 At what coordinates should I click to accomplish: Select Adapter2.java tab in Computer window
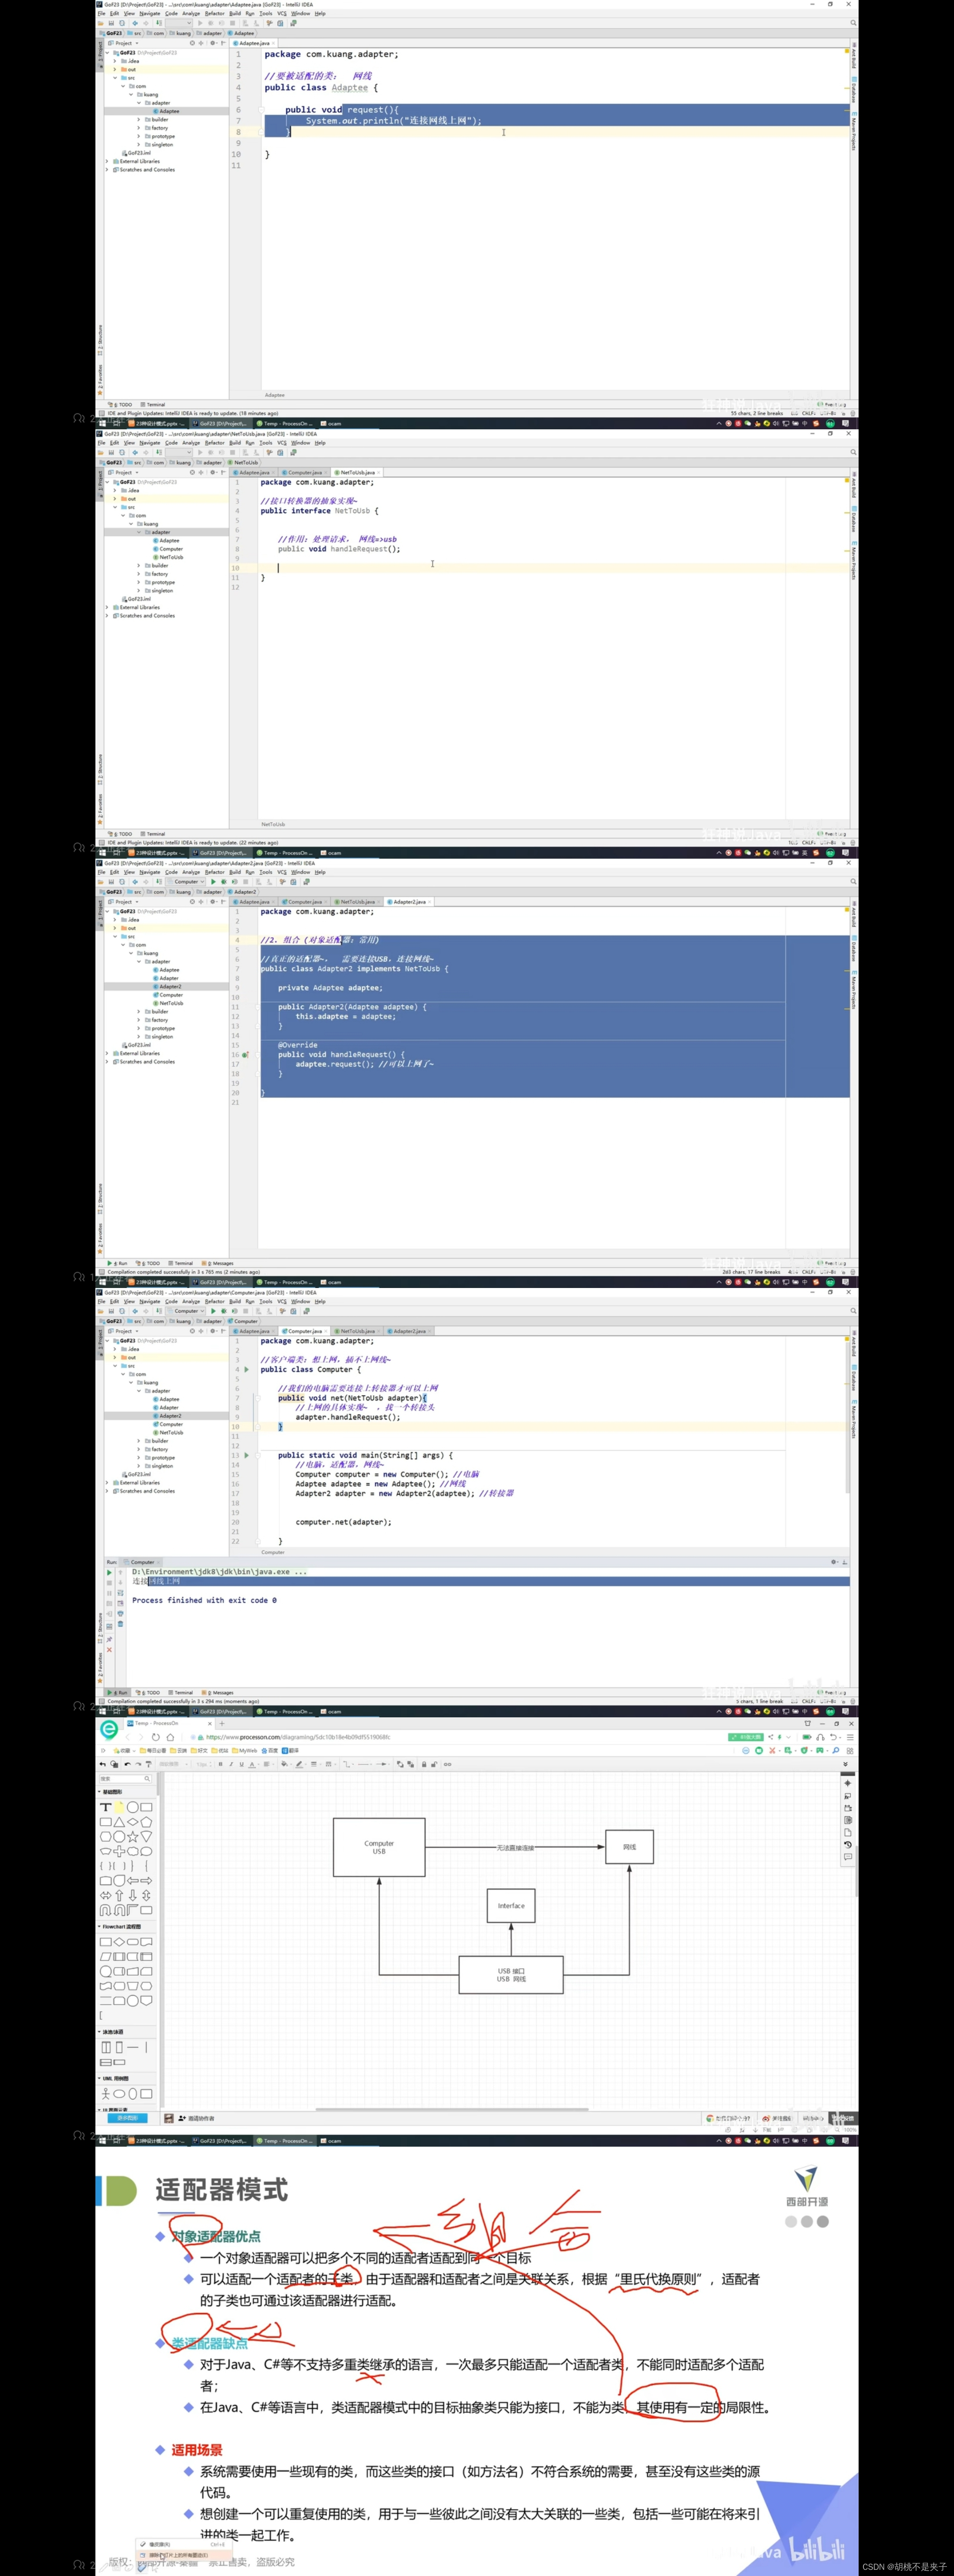(408, 1331)
